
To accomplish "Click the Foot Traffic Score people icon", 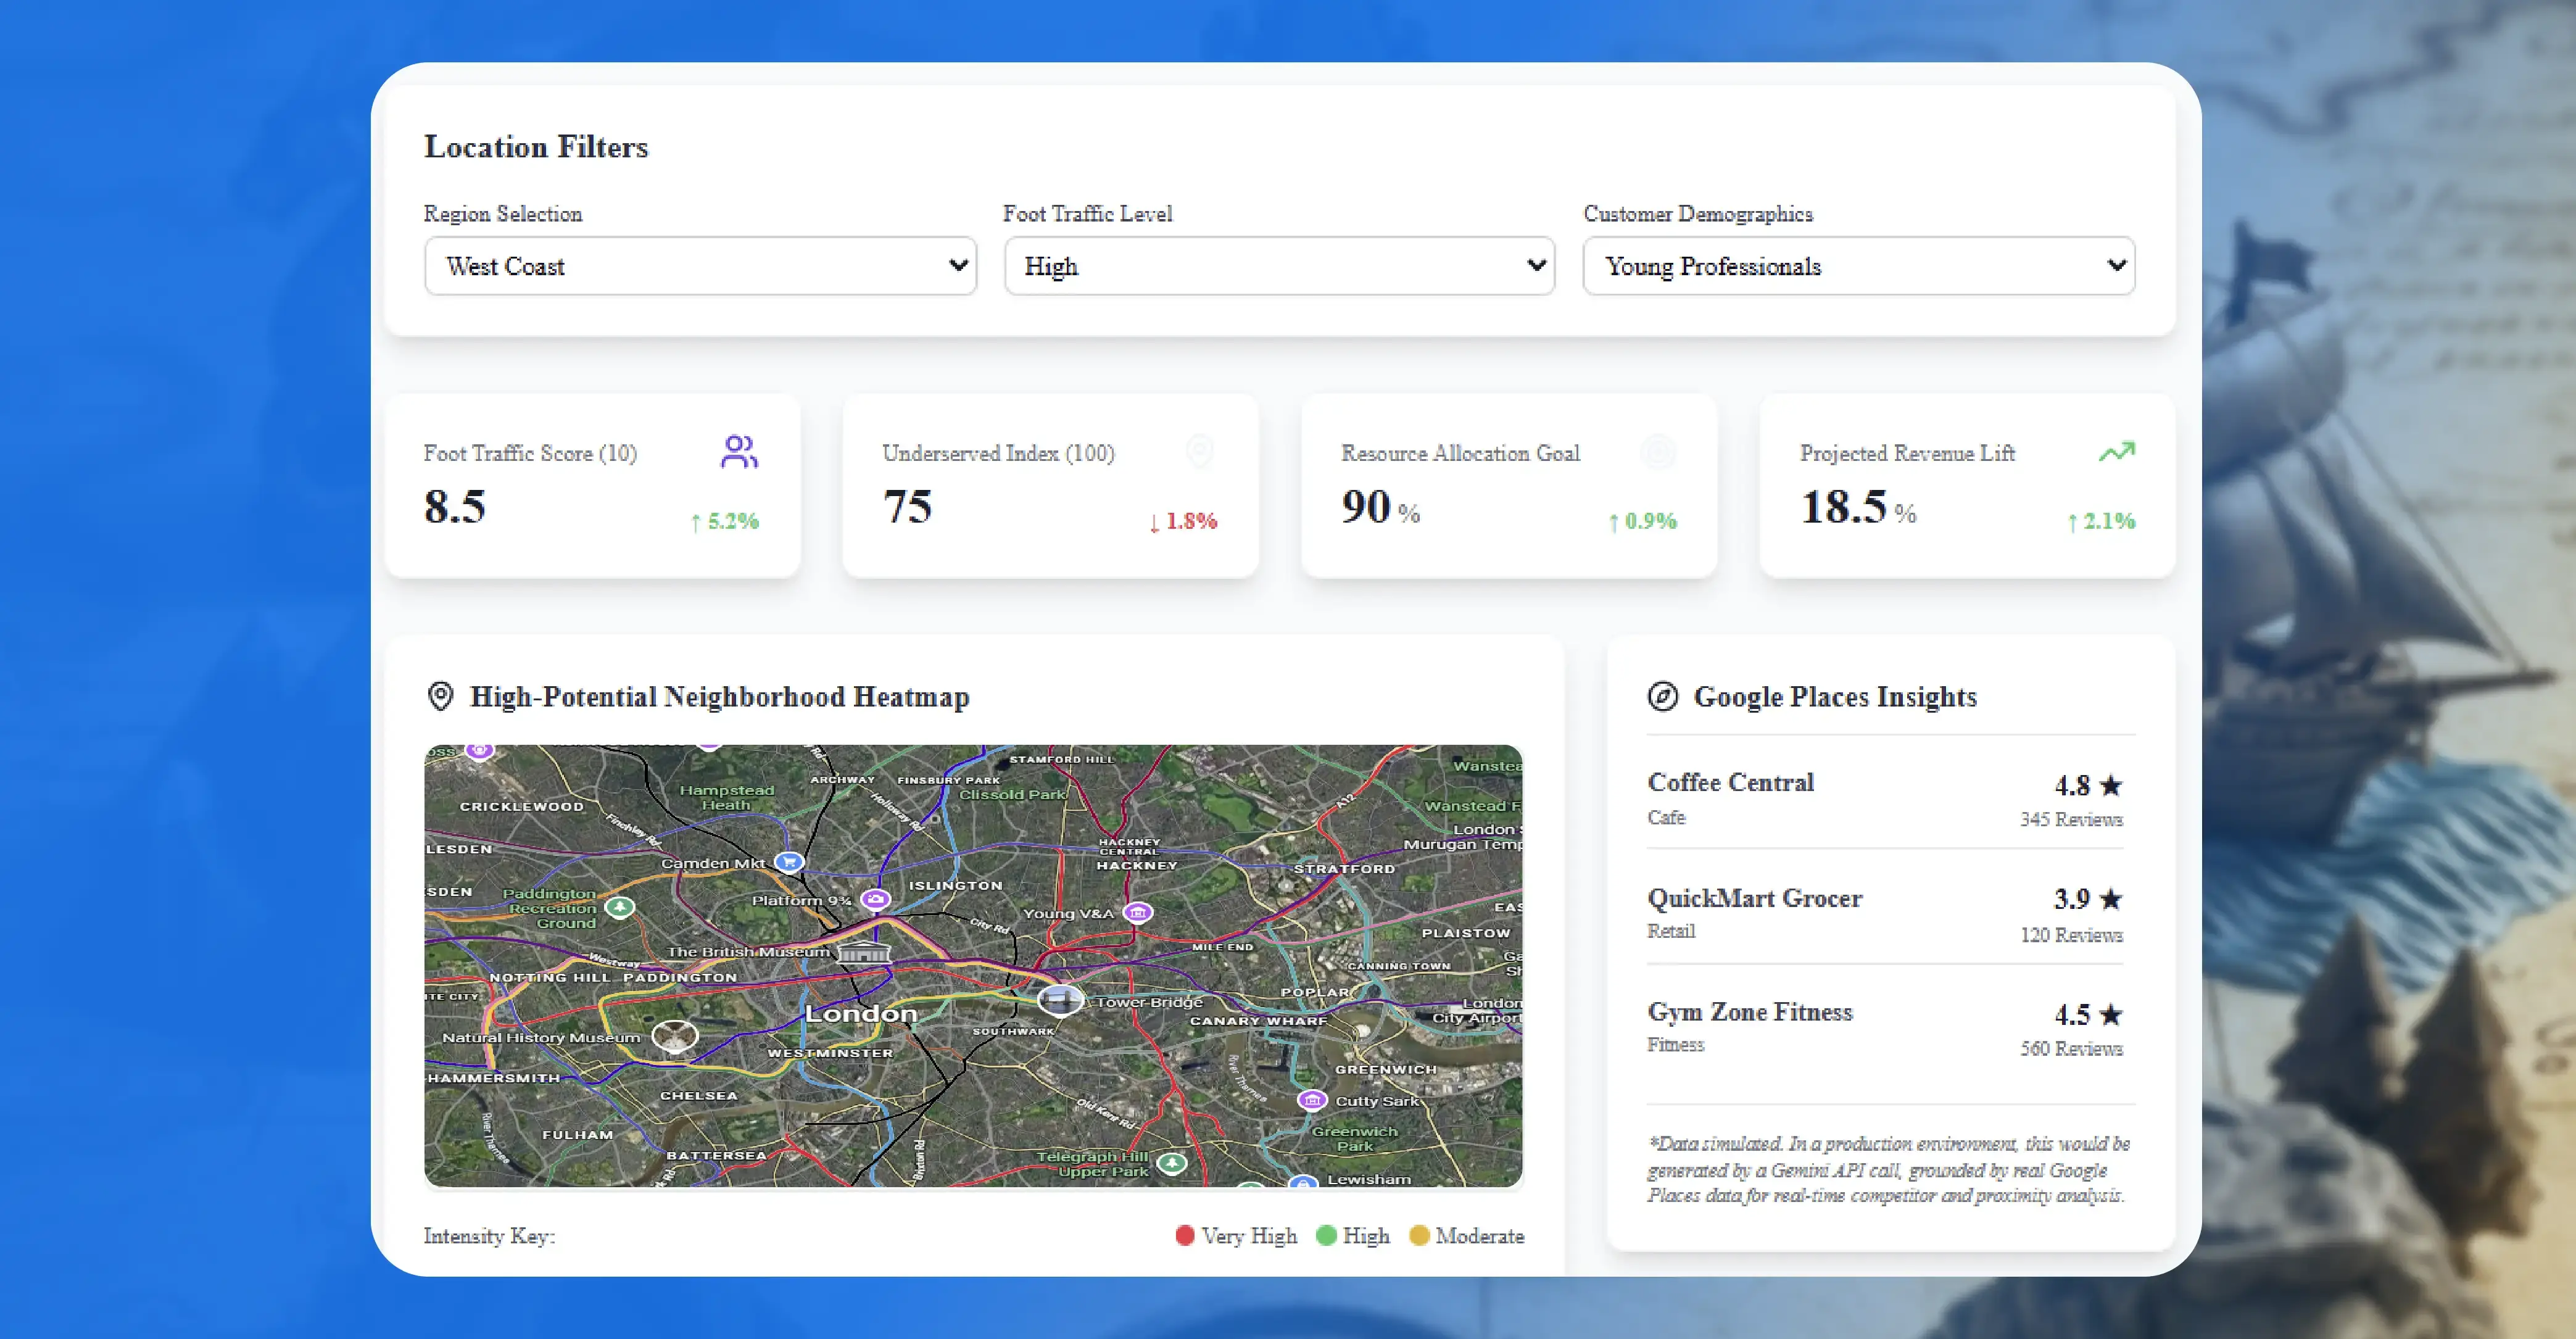I will coord(739,452).
